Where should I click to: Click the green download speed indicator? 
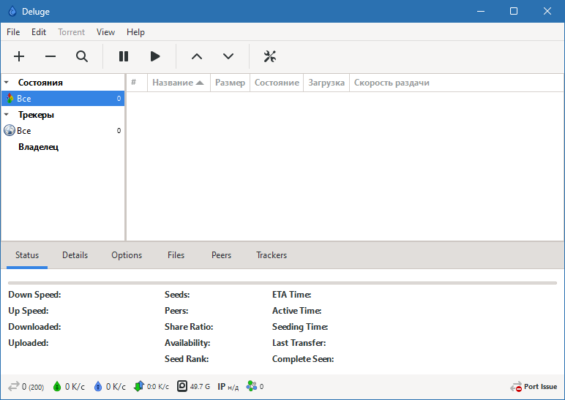[68, 387]
